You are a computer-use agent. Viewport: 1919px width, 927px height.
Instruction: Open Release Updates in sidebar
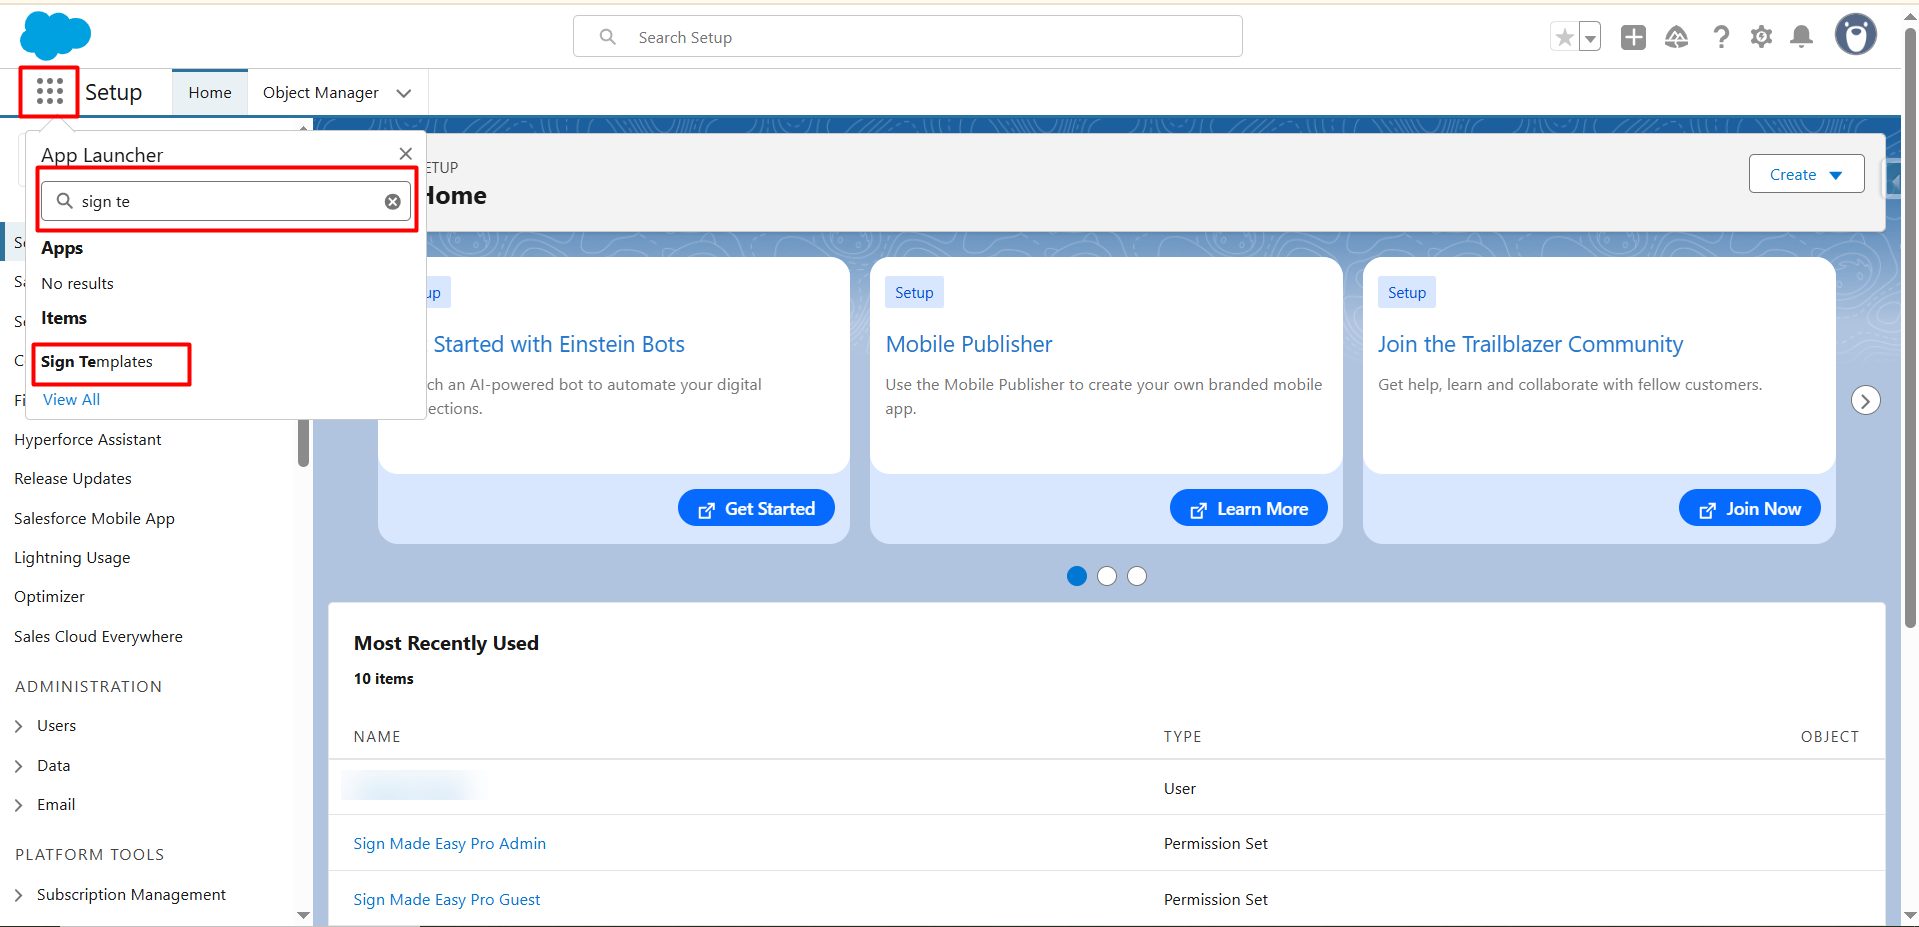point(73,479)
